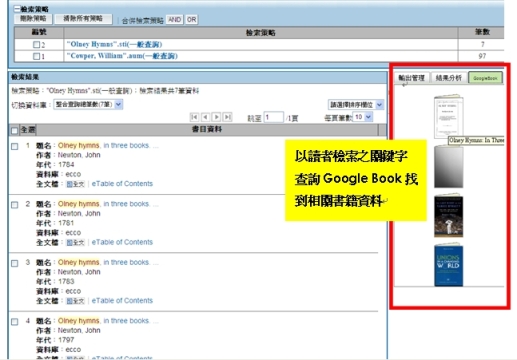This screenshot has height=360, width=517.
Task: Check the checkbox for result 3
Action: point(15,263)
